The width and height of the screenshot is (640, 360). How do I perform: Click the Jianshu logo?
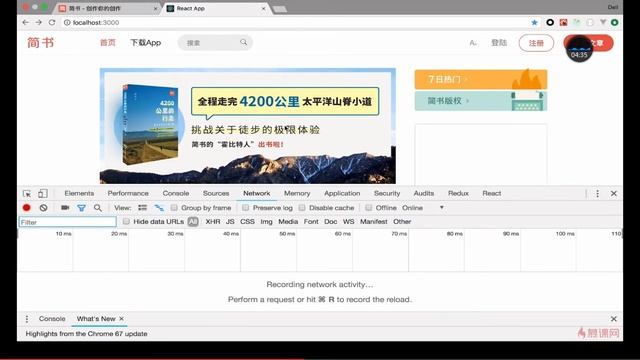click(40, 42)
